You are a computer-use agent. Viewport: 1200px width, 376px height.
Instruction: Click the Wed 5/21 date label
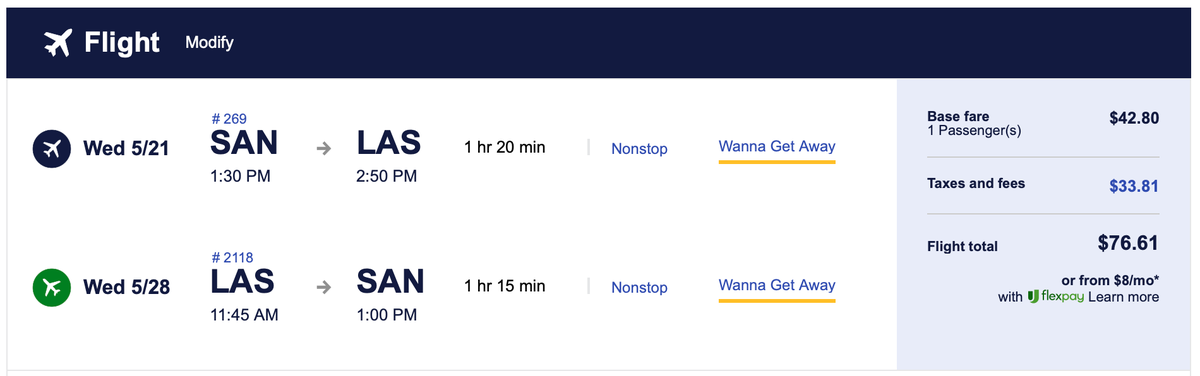tap(126, 149)
